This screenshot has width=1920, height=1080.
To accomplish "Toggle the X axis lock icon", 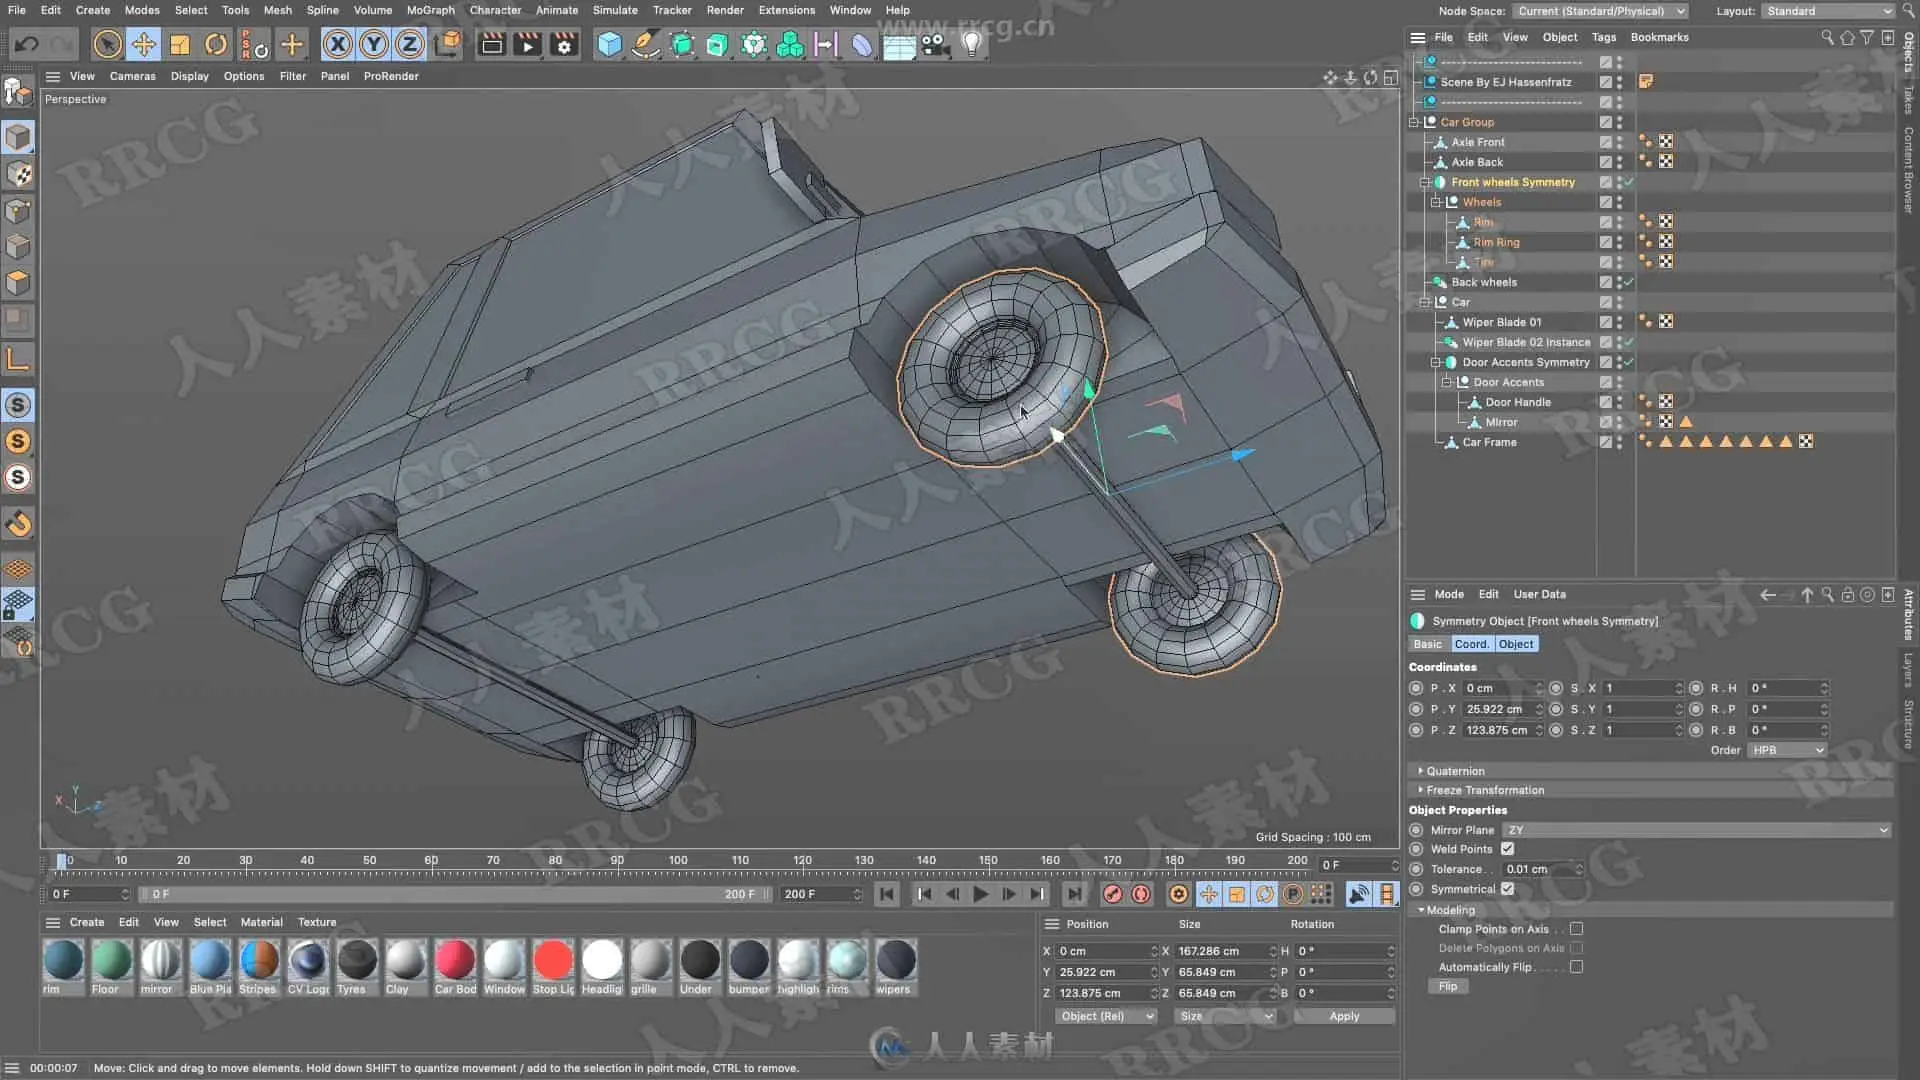I will pyautogui.click(x=338, y=44).
